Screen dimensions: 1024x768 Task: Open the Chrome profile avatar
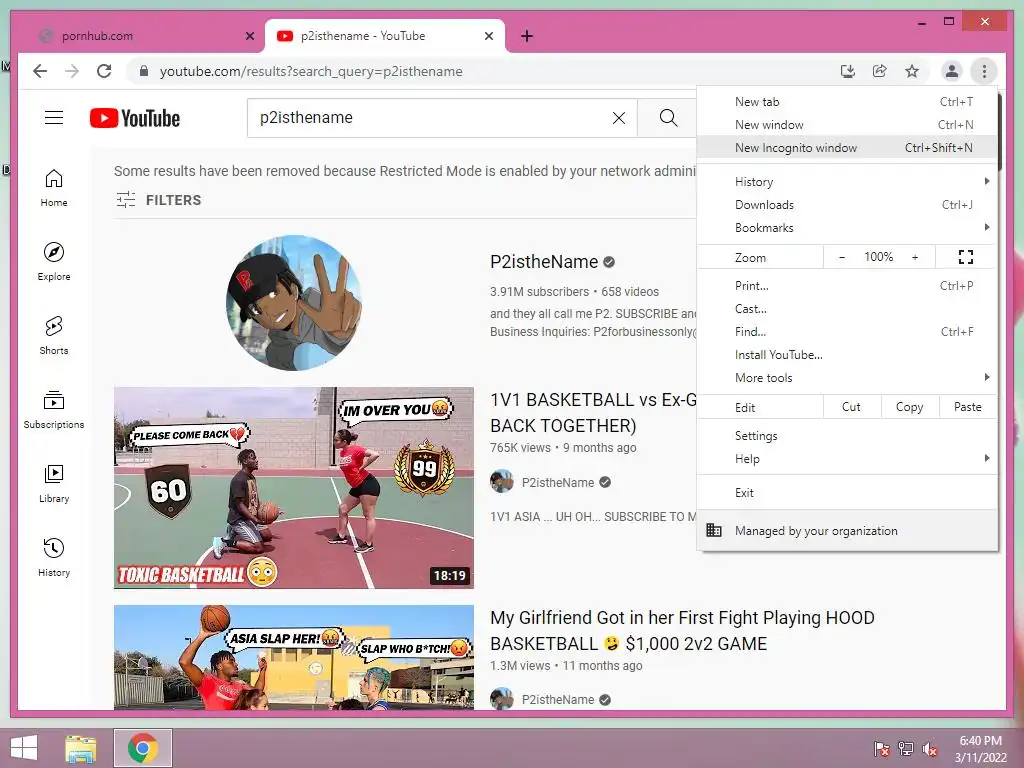point(952,71)
